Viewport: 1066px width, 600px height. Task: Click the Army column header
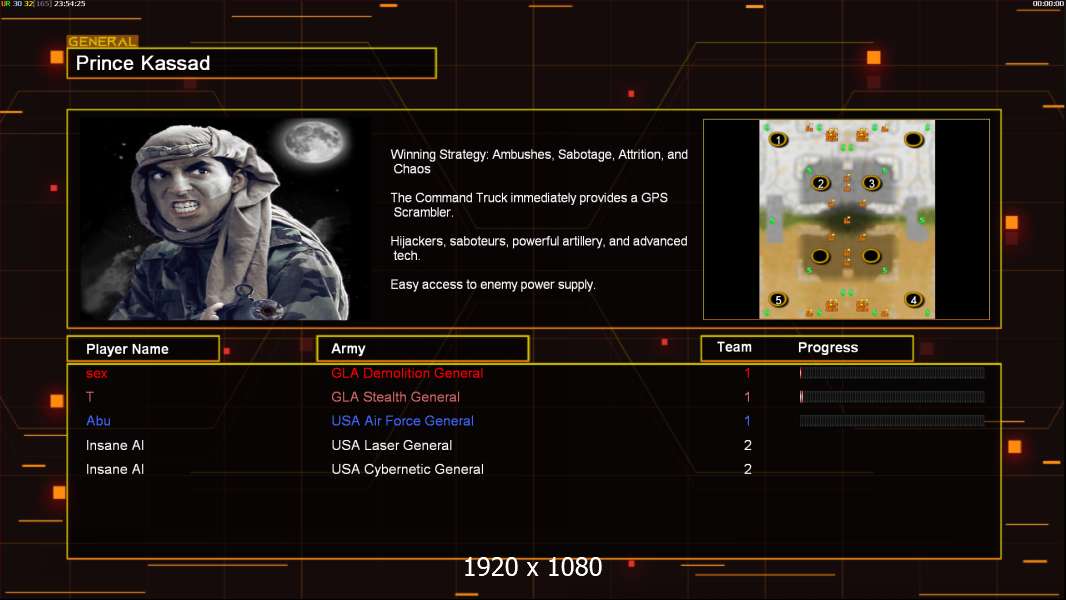pyautogui.click(x=423, y=349)
